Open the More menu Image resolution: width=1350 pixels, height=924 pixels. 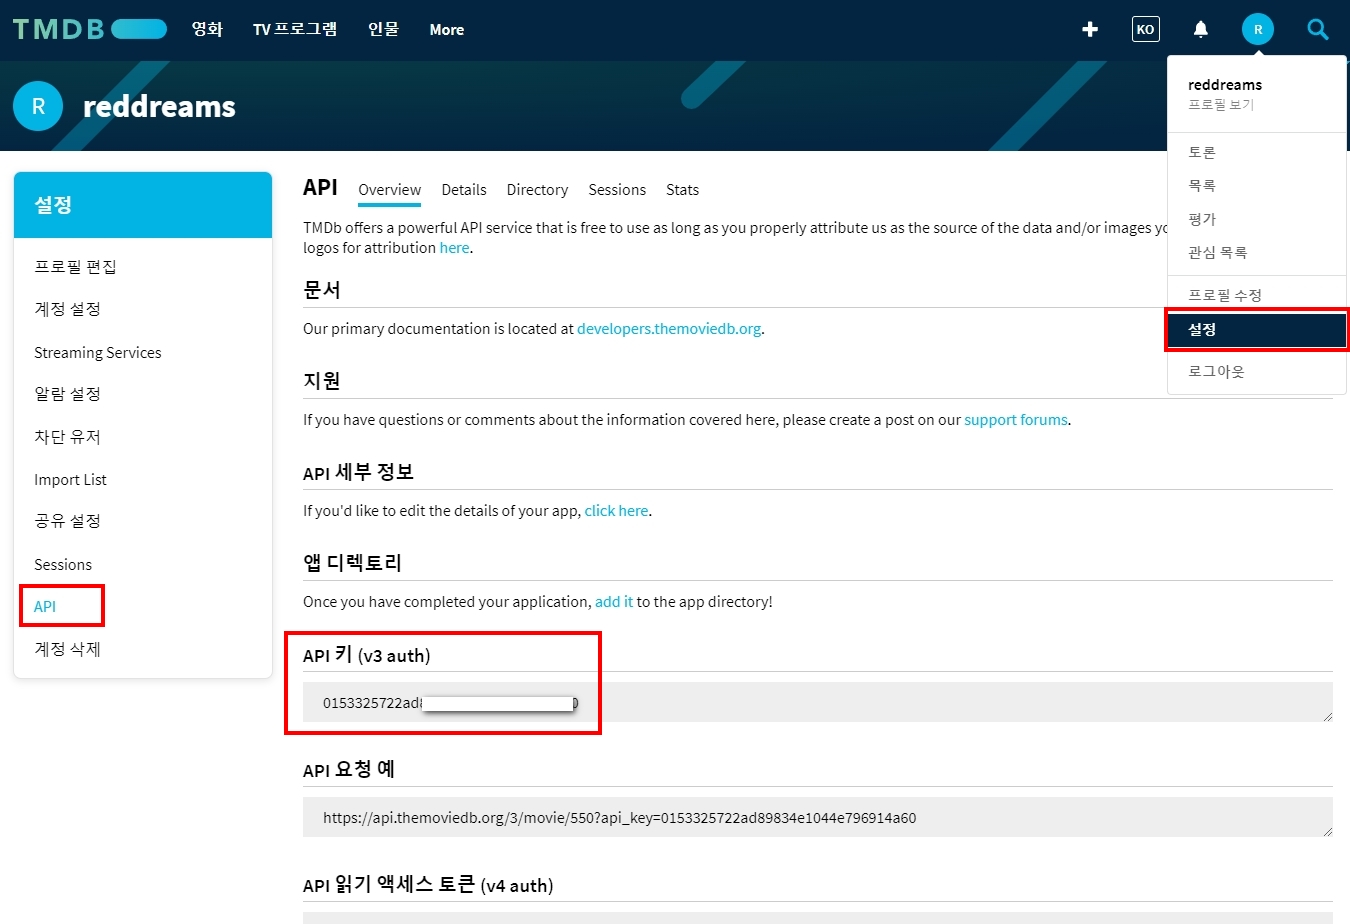click(447, 30)
